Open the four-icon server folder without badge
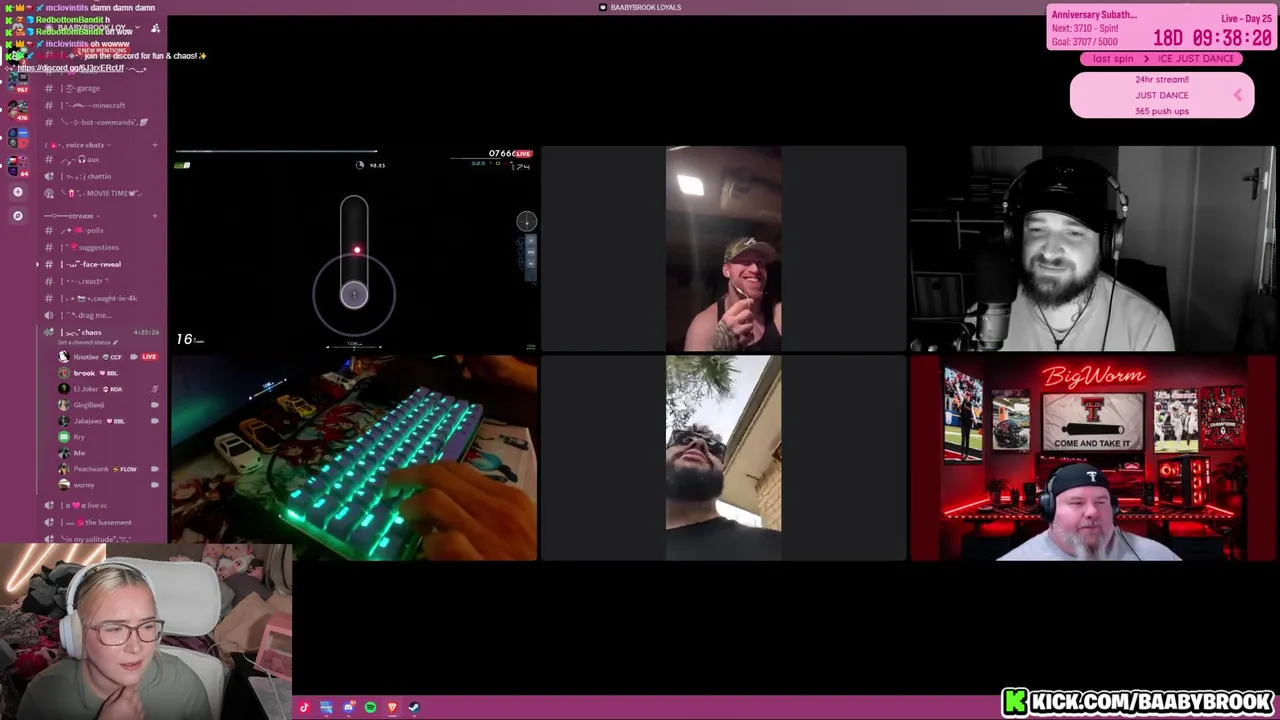 [17, 138]
